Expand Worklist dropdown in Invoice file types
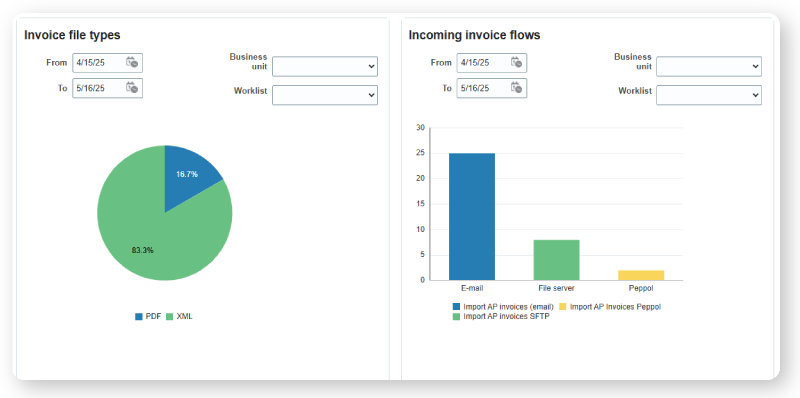Viewport: 800px width, 398px height. pos(325,95)
